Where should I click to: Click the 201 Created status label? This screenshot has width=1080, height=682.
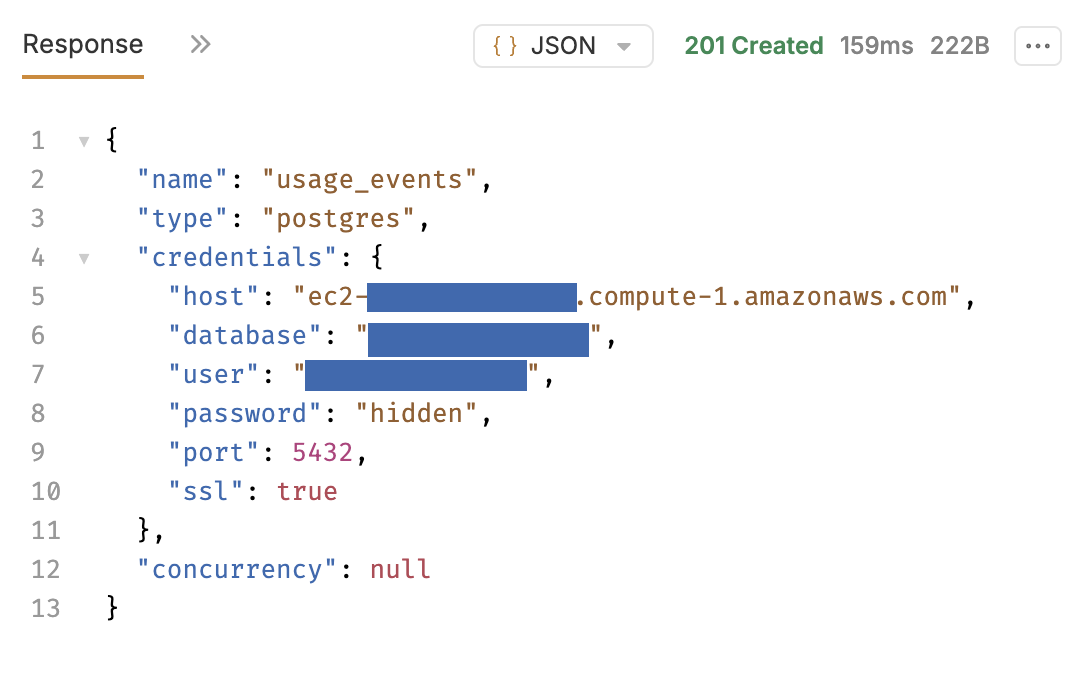pos(754,46)
